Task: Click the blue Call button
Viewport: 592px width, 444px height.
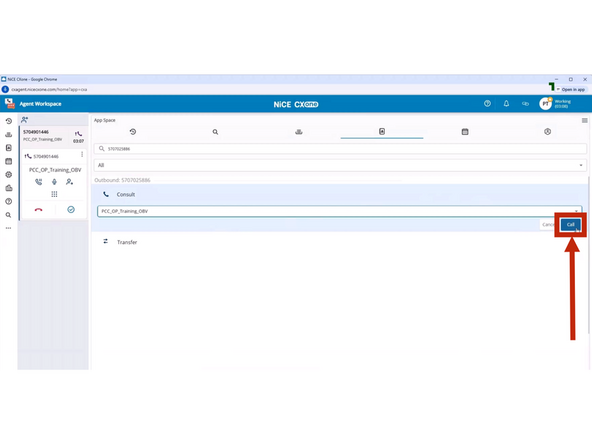Action: click(x=570, y=224)
